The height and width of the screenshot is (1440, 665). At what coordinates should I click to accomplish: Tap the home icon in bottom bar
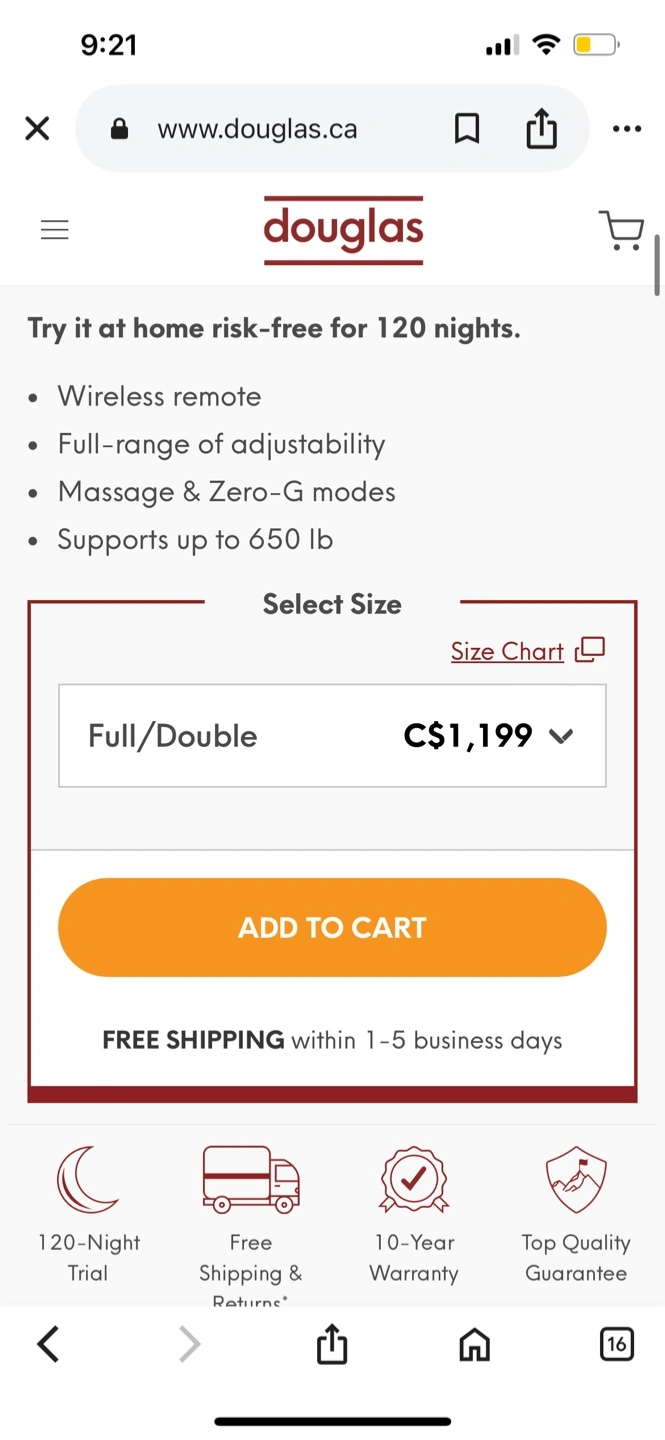[x=474, y=1345]
